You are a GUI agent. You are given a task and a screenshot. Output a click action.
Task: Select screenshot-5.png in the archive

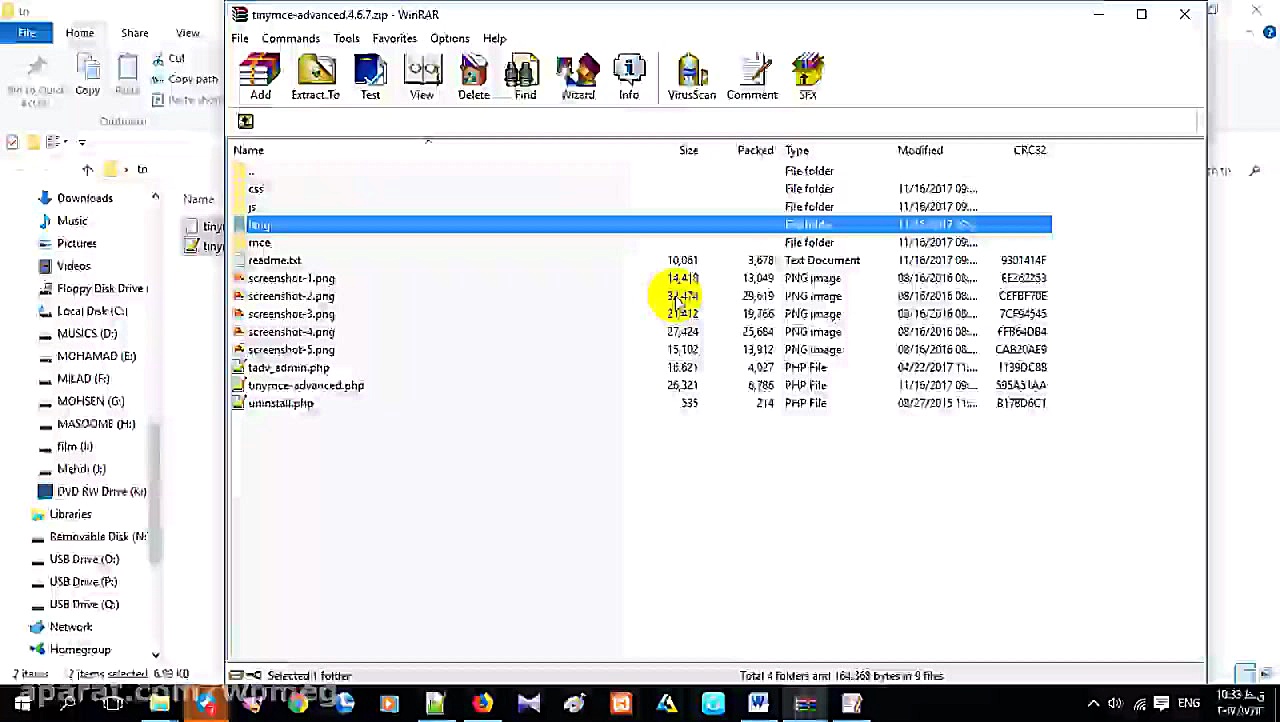642,350
